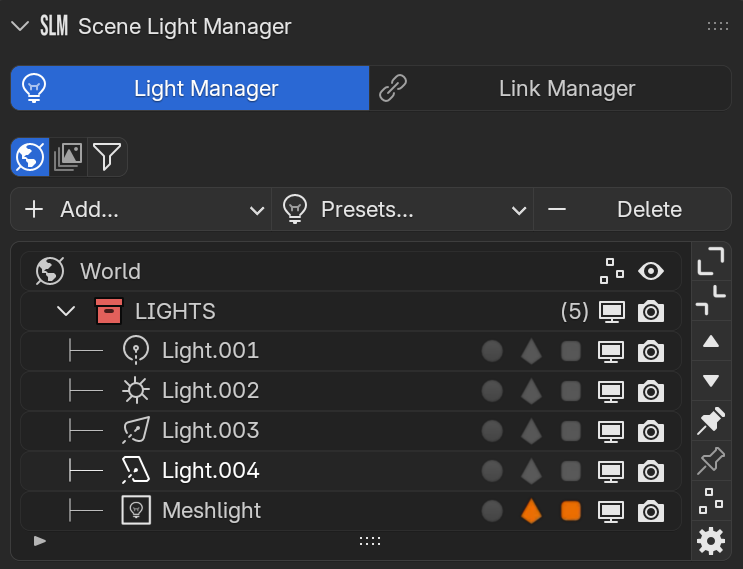Toggle viewport display for Light.002
This screenshot has height=569, width=743.
611,392
